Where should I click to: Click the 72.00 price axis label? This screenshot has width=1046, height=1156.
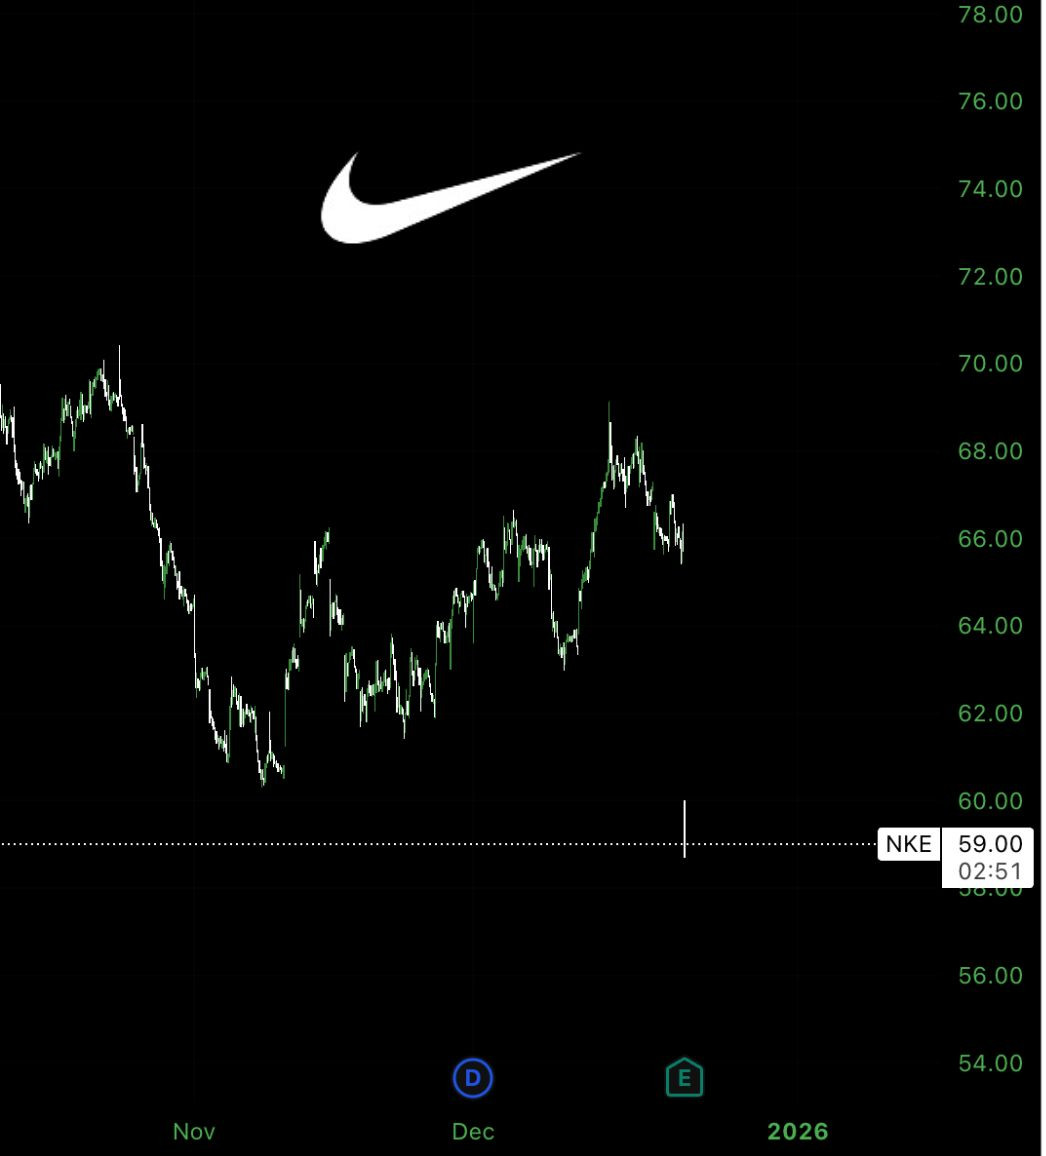(x=990, y=276)
